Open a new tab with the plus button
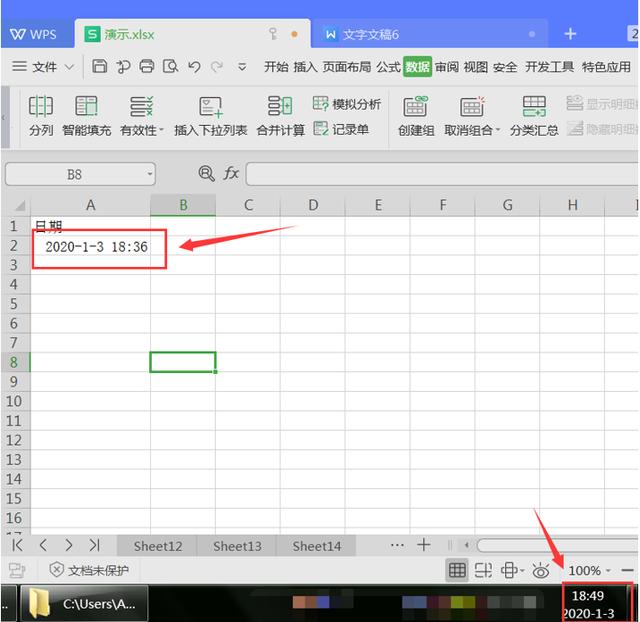This screenshot has height=622, width=640. click(x=570, y=34)
